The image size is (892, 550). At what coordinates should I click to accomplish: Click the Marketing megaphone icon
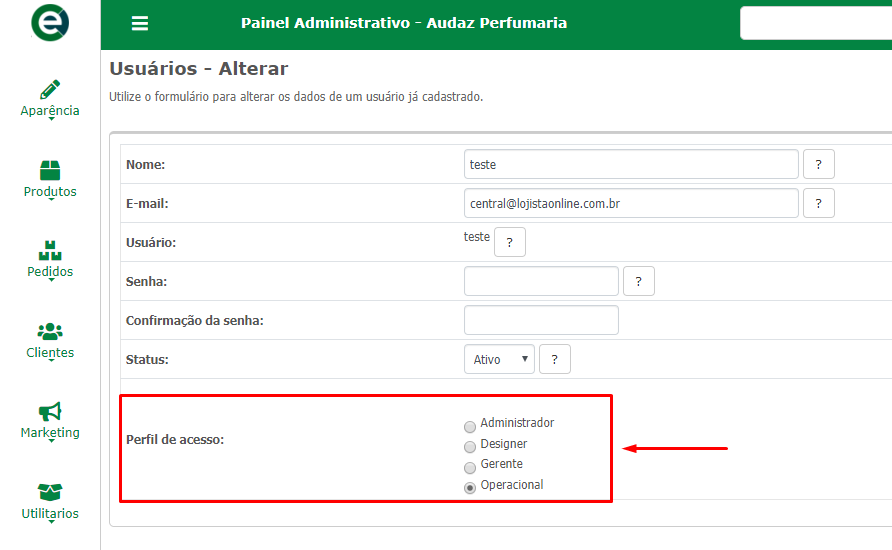pyautogui.click(x=50, y=412)
